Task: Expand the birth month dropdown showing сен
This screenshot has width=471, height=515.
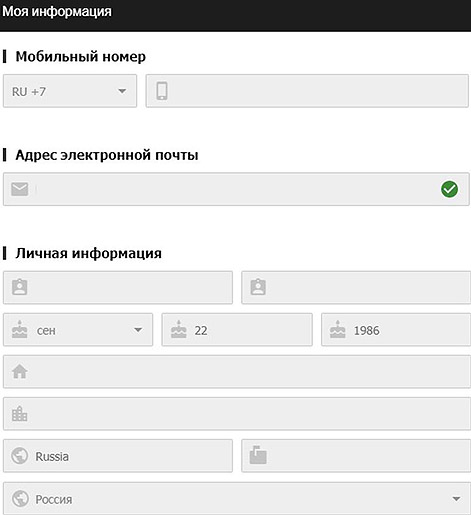Action: click(78, 330)
